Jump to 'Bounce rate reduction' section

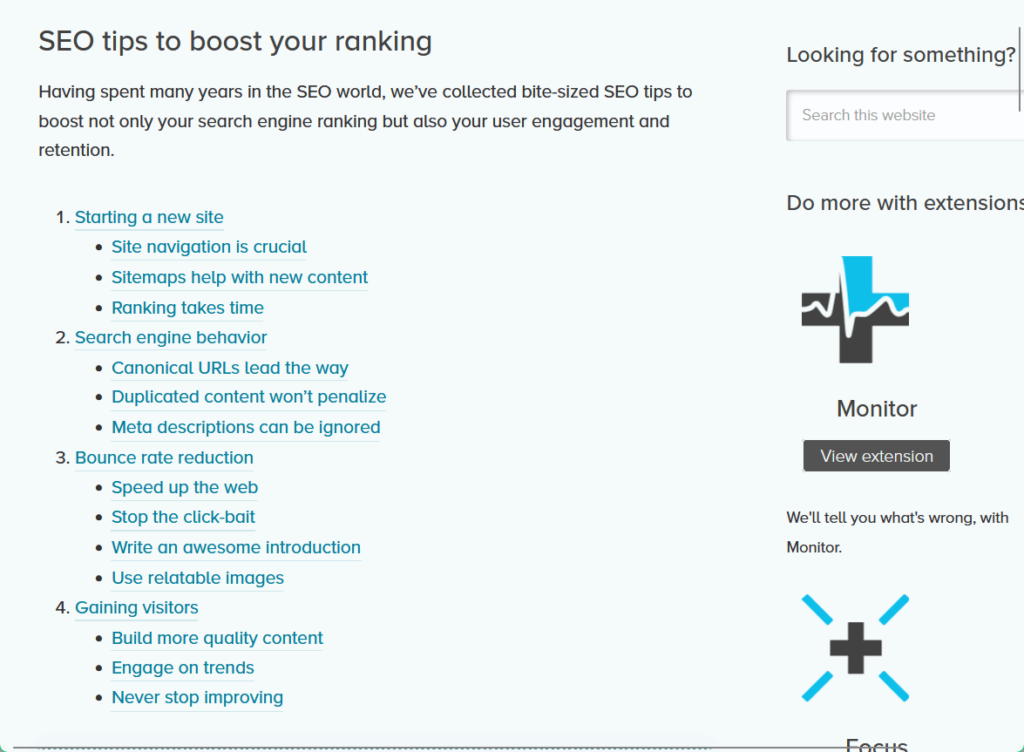tap(164, 458)
